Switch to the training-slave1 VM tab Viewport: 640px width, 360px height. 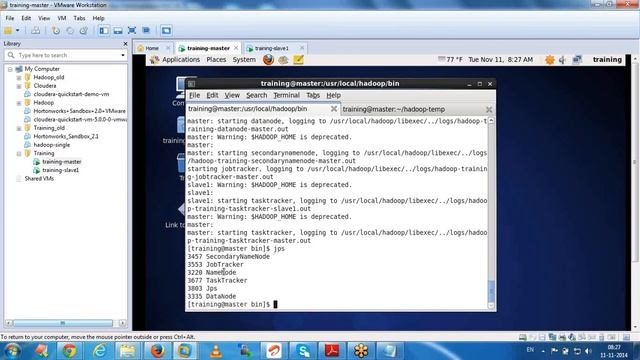(x=271, y=48)
